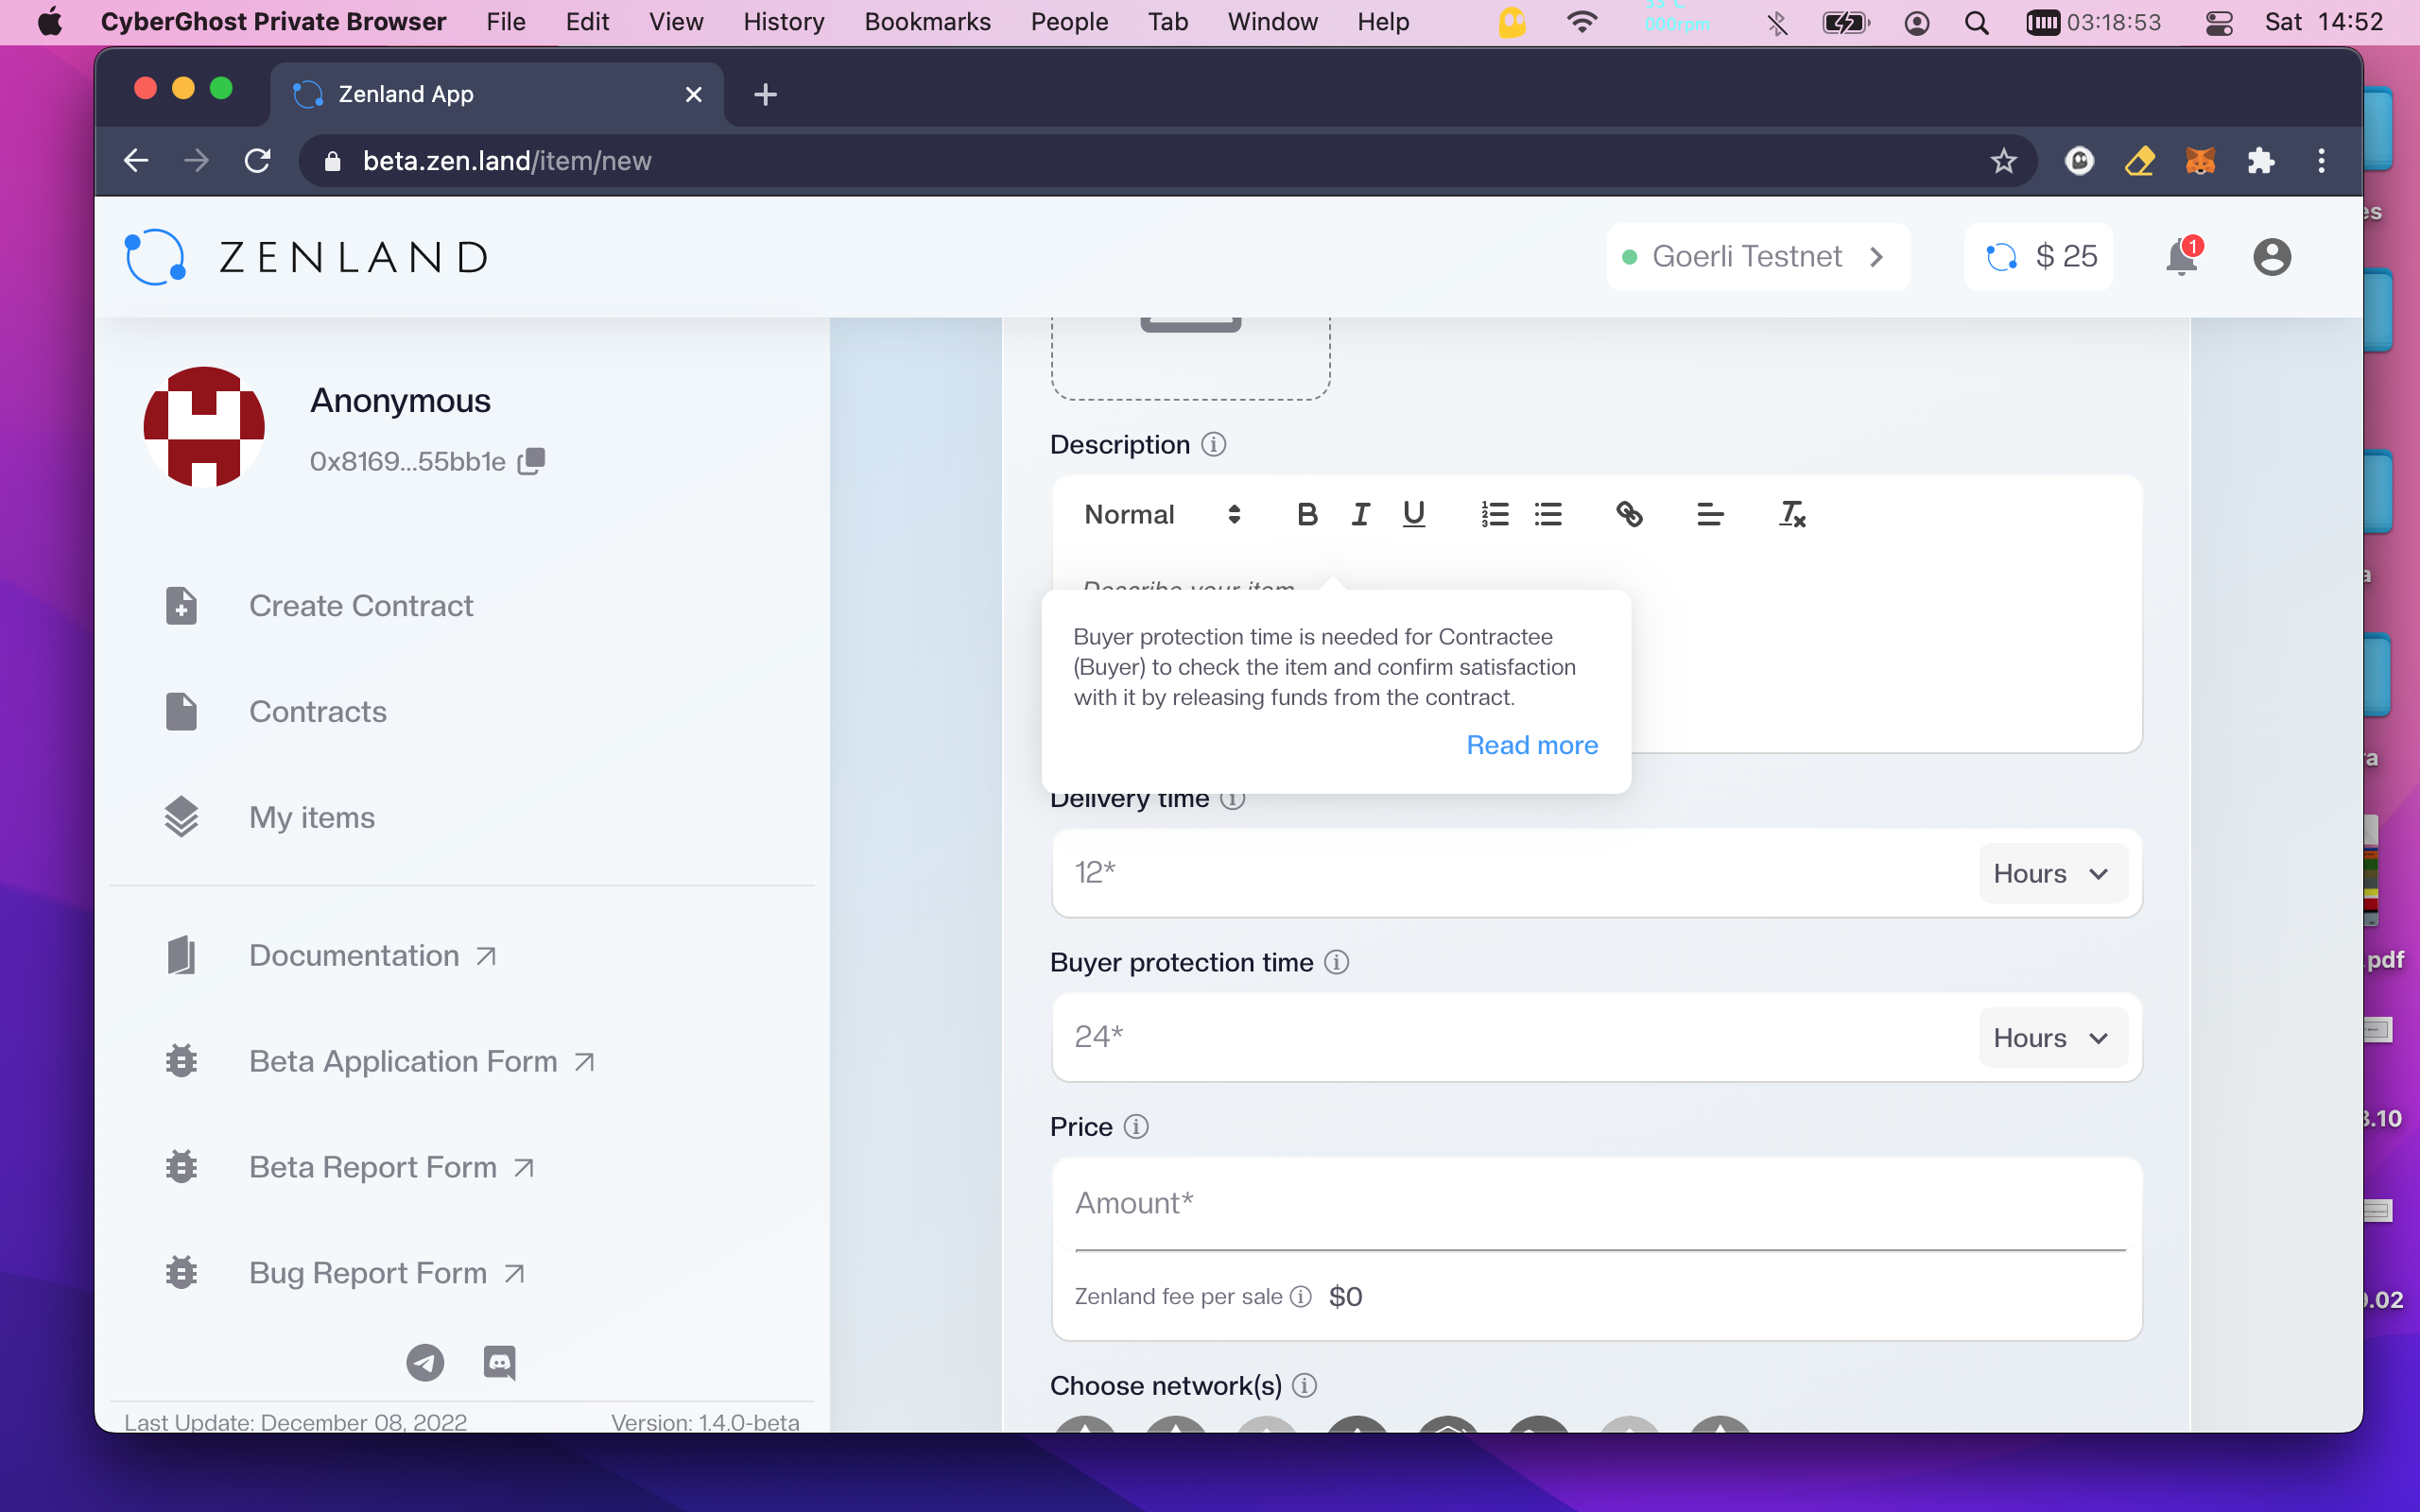Insert a link in description editor
This screenshot has width=2420, height=1512.
[1629, 514]
